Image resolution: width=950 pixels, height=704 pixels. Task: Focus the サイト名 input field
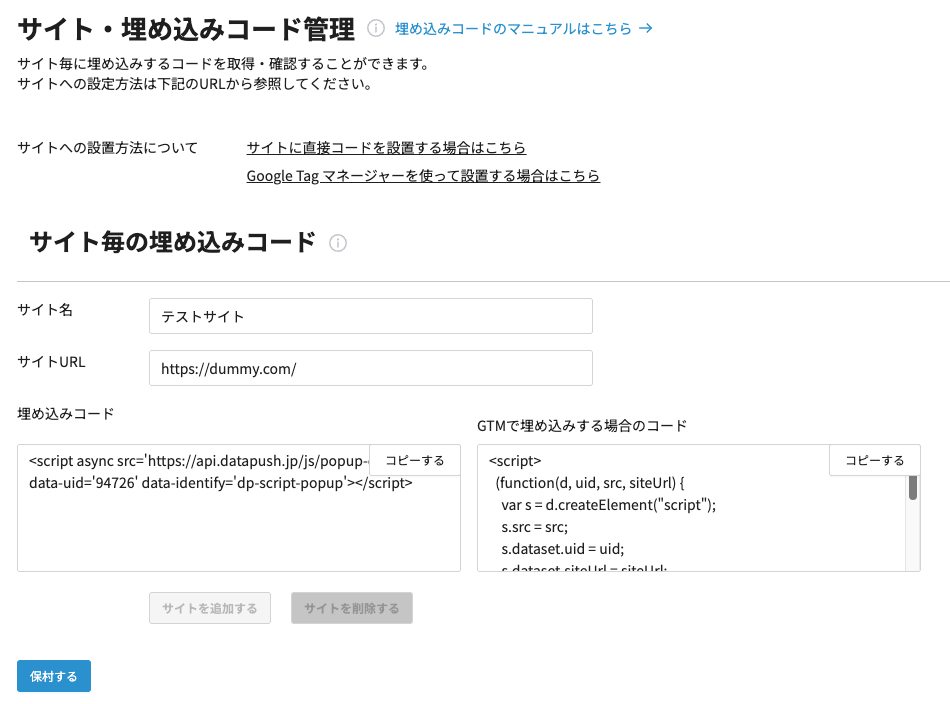(370, 316)
